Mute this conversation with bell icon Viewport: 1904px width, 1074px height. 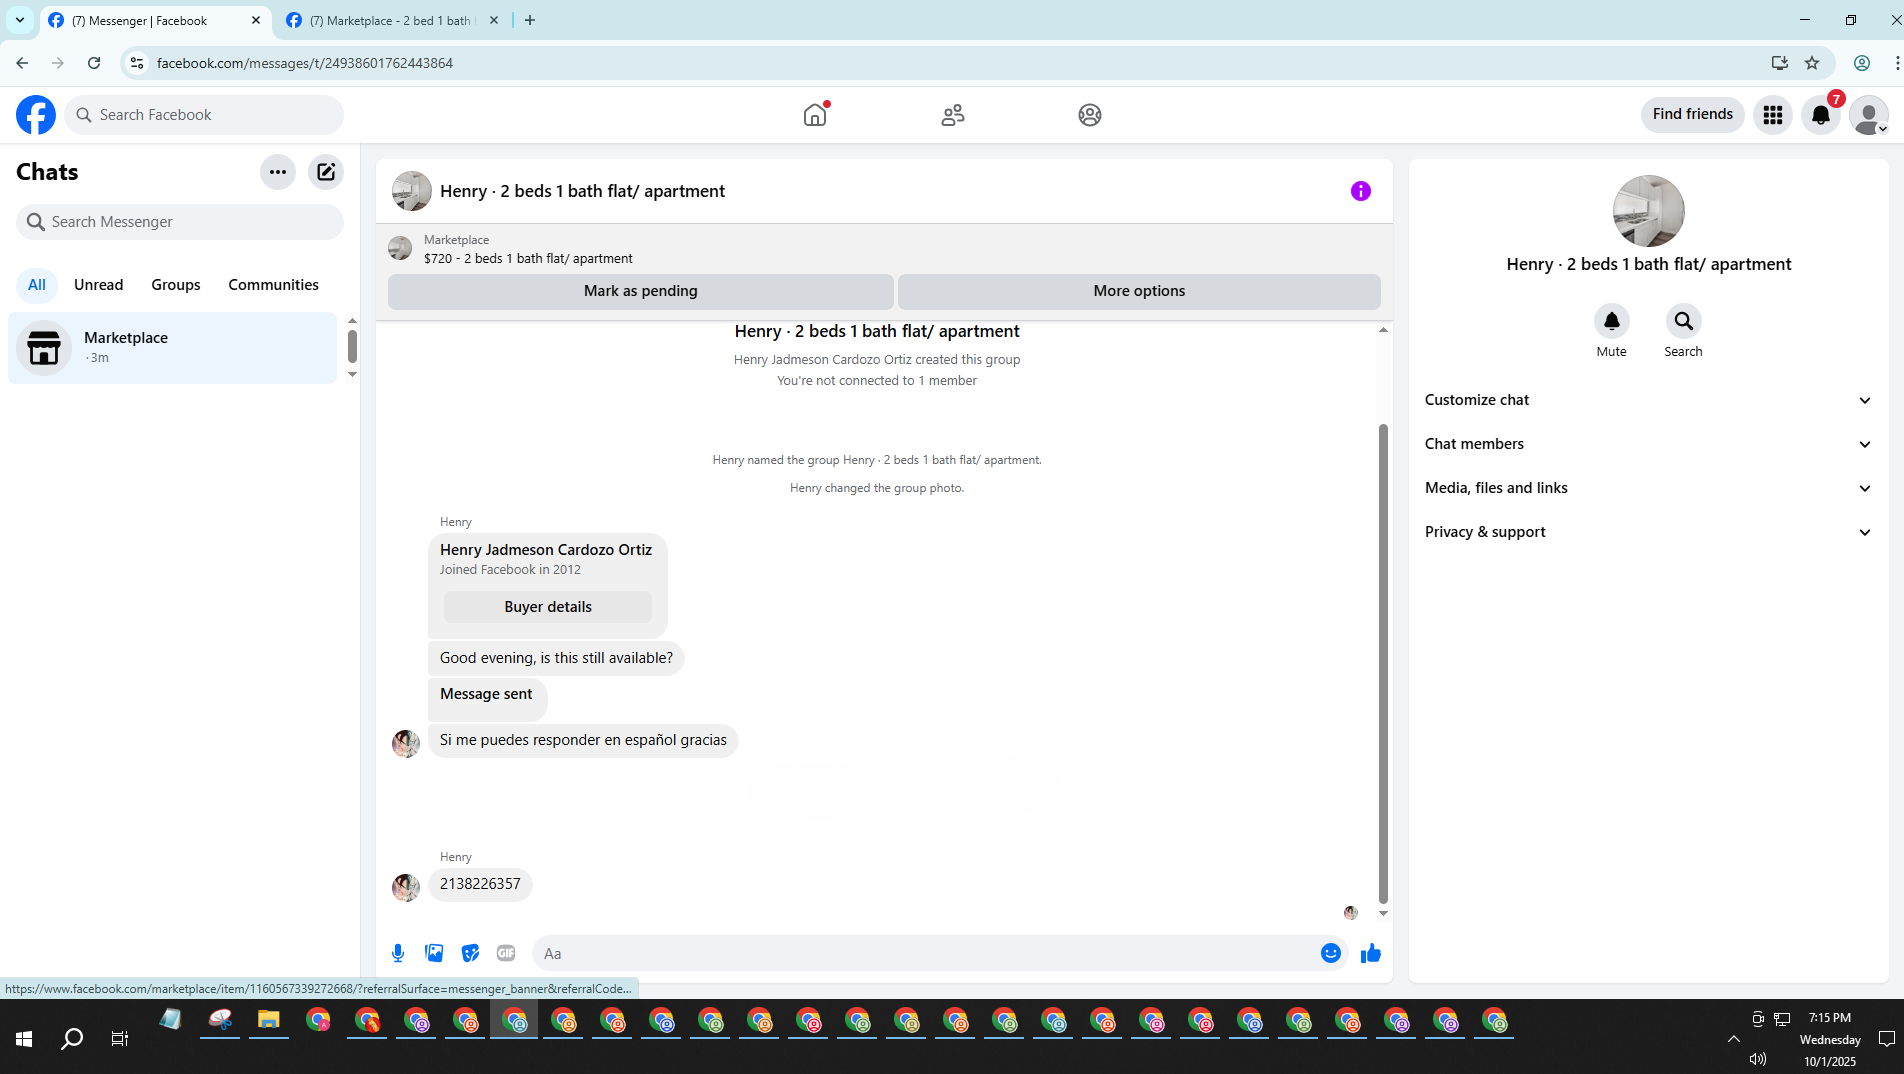(1612, 321)
